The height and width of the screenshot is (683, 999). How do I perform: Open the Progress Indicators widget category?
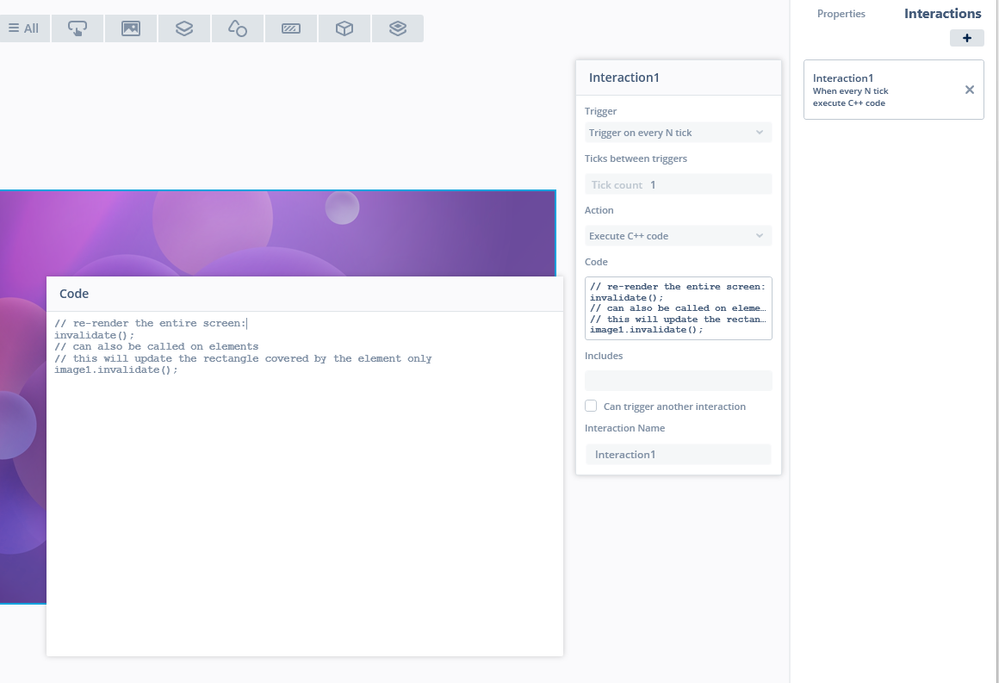291,29
